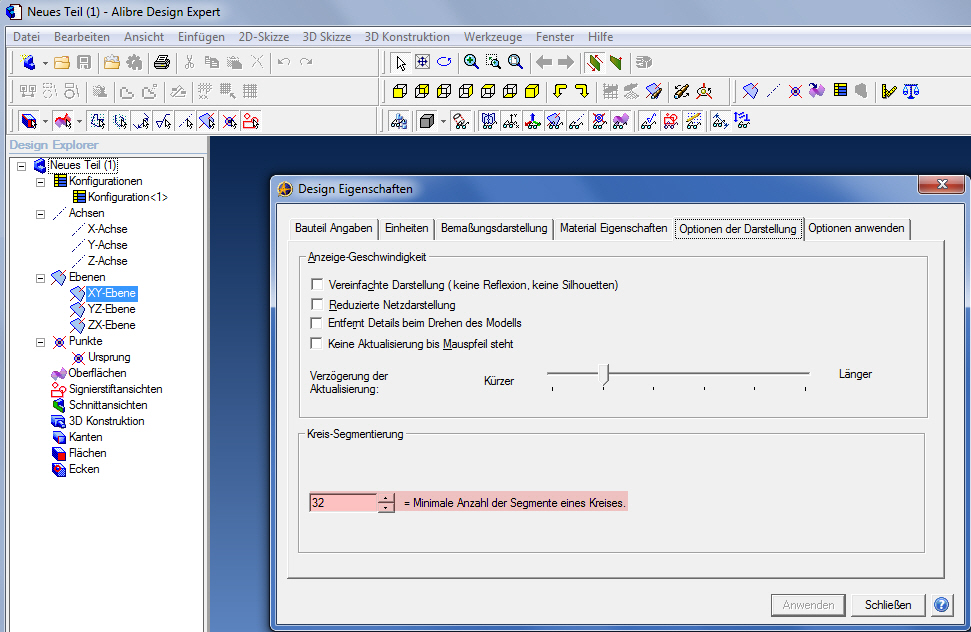Viewport: 971px width, 632px height.
Task: Collapse the Punkte tree node
Action: coord(40,342)
